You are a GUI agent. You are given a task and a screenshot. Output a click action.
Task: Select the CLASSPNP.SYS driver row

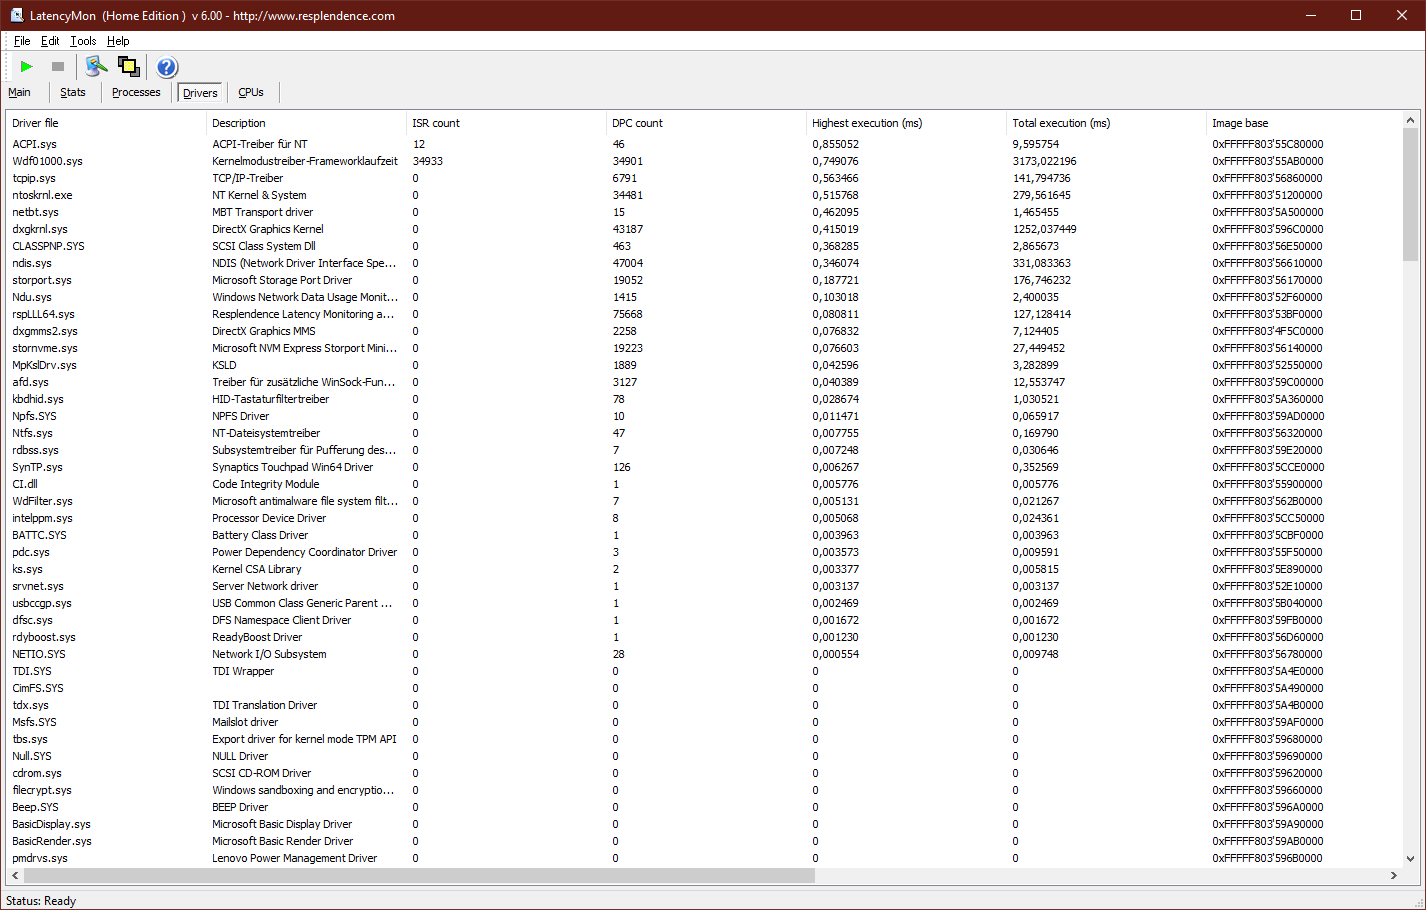(704, 246)
